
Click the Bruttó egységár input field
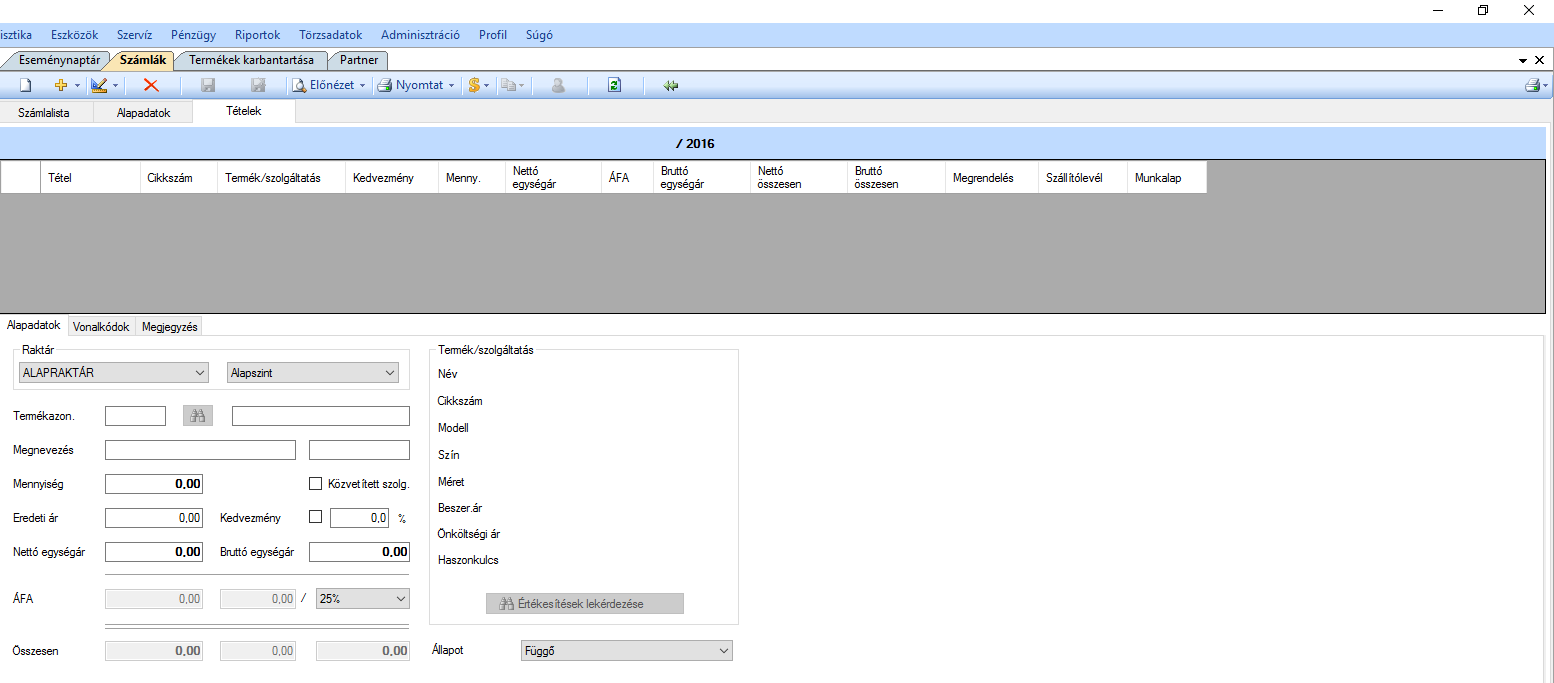pos(359,551)
